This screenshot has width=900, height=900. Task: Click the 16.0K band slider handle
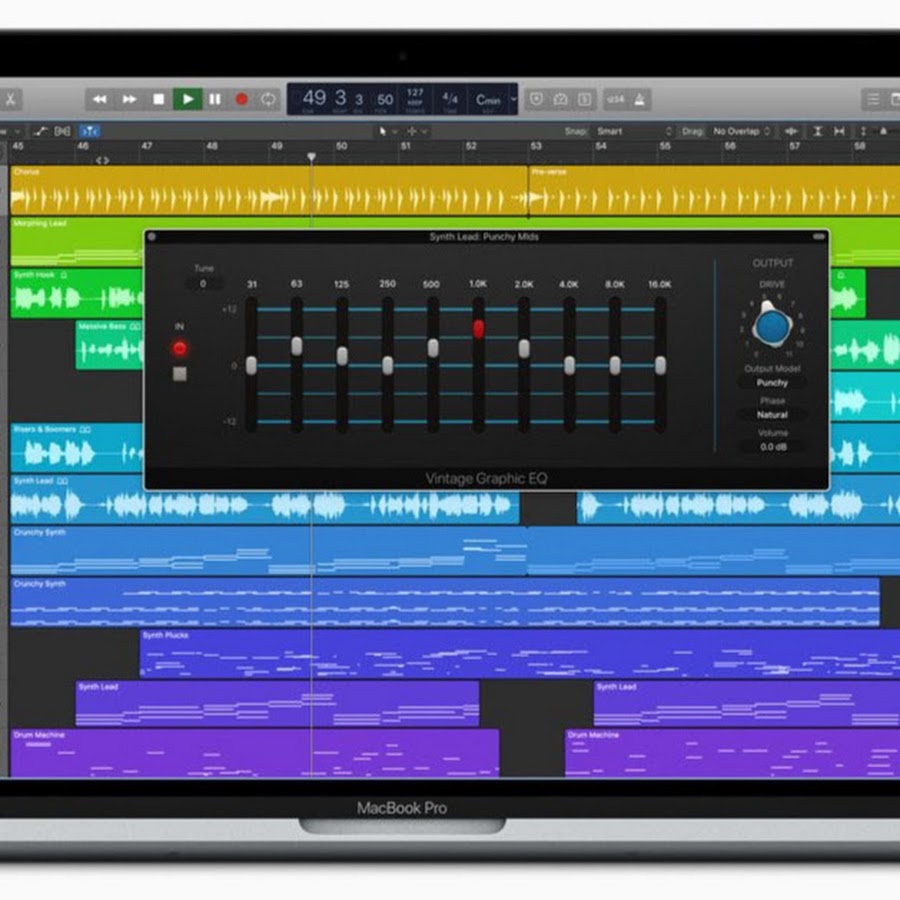(661, 366)
